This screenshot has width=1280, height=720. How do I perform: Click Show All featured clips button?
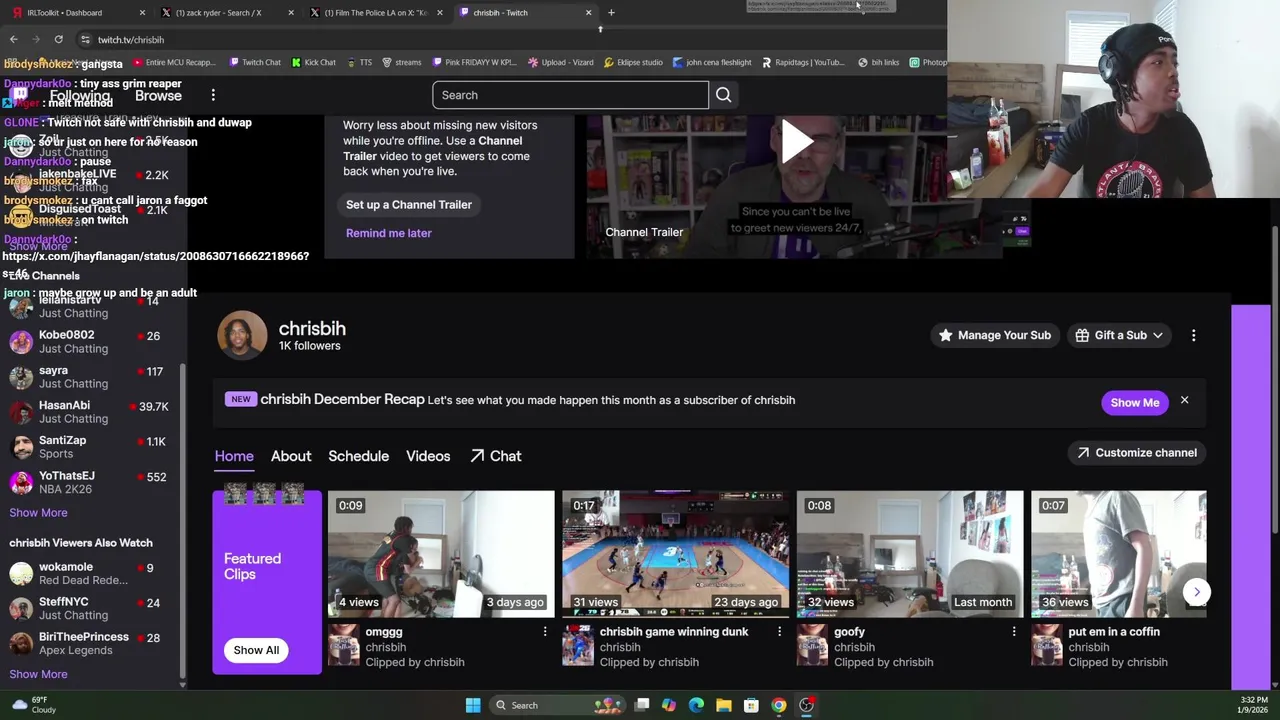click(256, 650)
